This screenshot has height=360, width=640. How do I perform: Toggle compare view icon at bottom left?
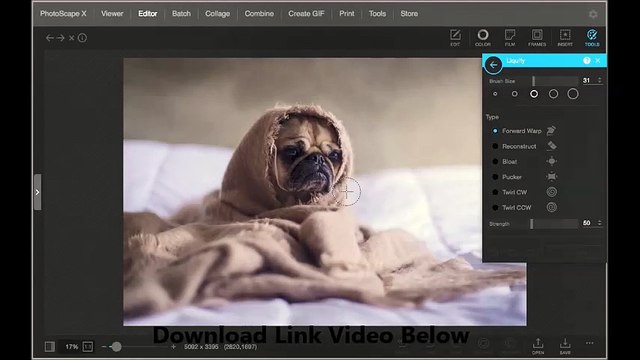50,347
